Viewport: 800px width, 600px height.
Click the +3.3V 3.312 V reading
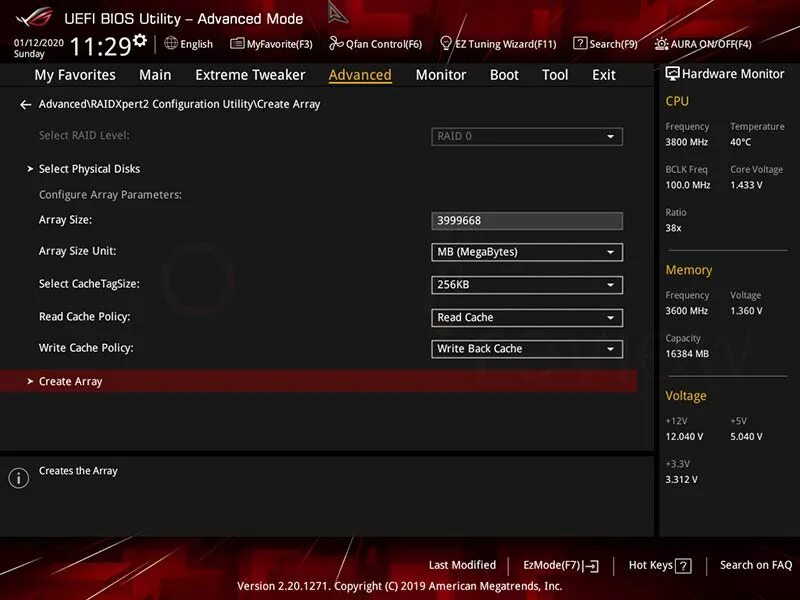(x=682, y=479)
